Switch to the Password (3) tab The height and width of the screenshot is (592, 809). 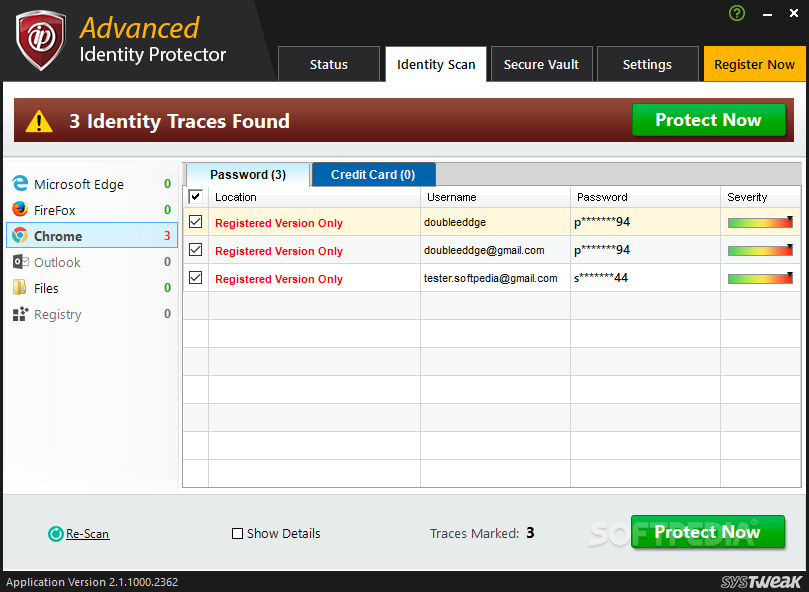247,173
